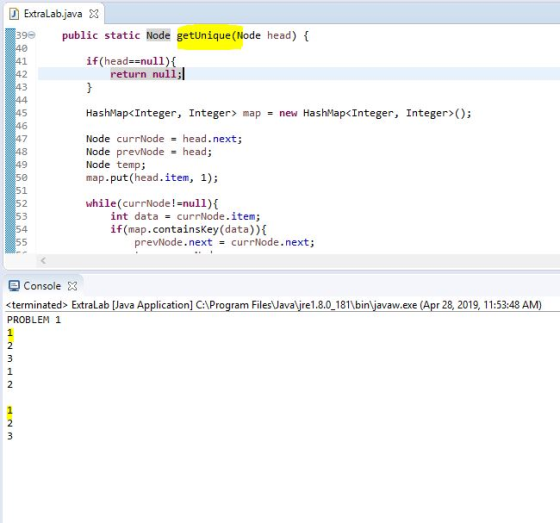Click line number 52 in the gutter

(x=21, y=203)
